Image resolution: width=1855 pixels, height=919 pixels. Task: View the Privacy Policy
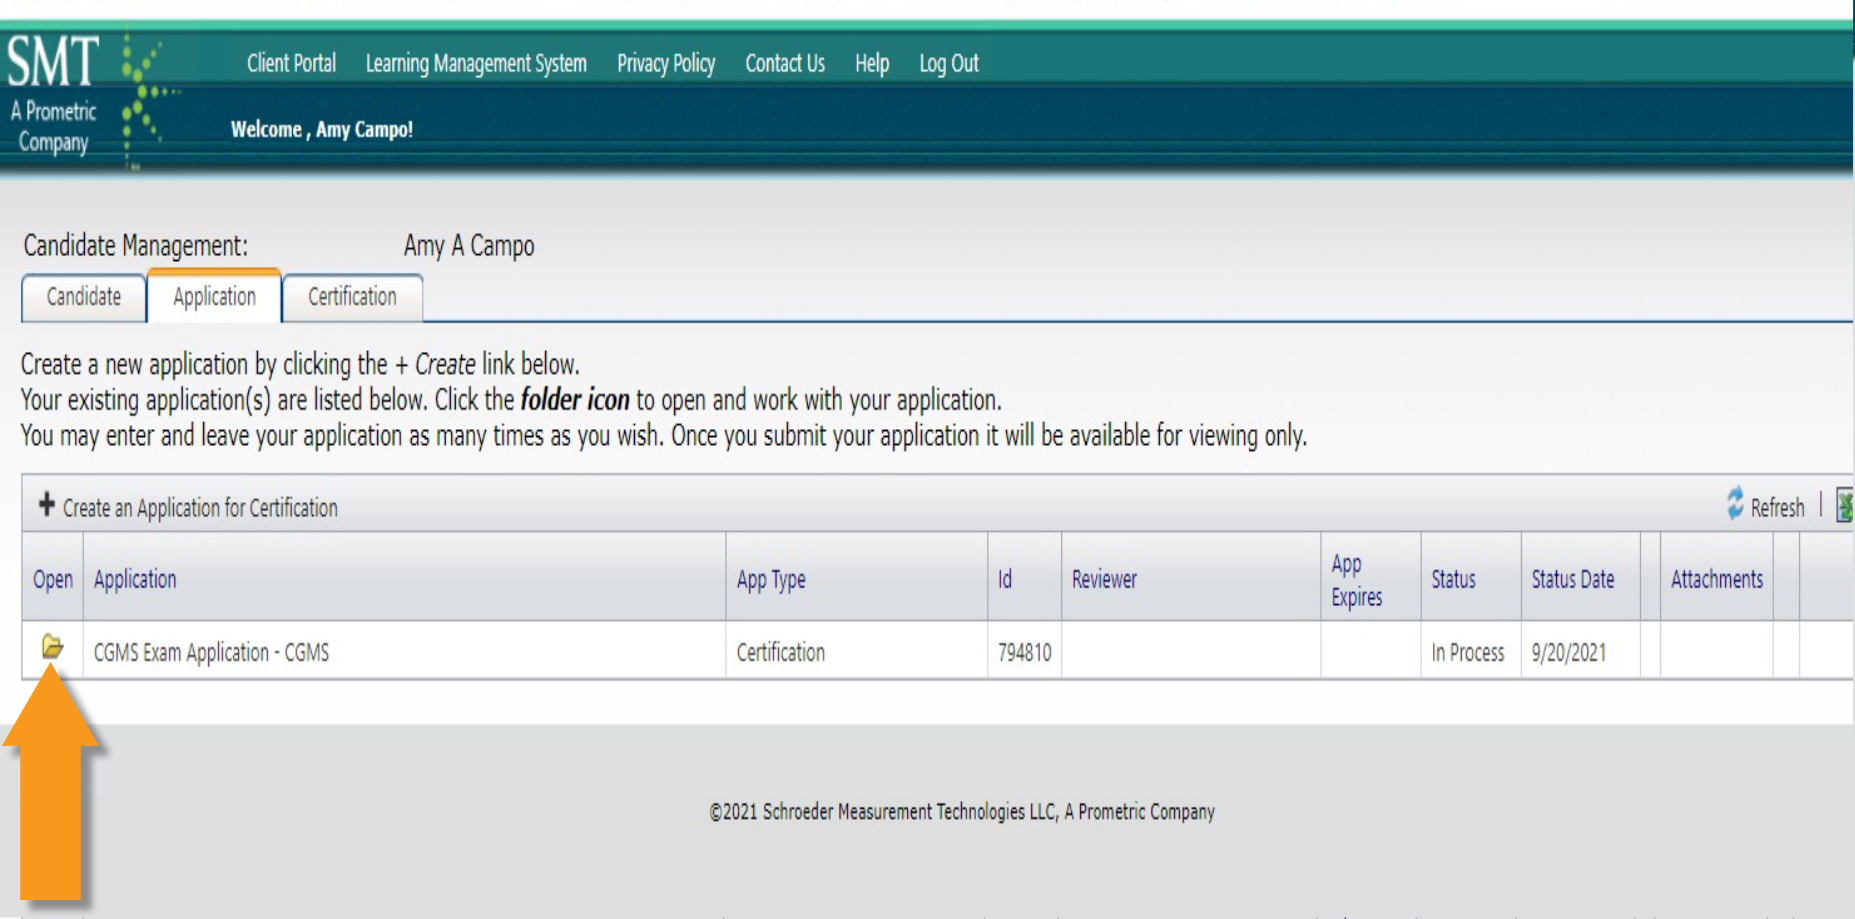[666, 63]
